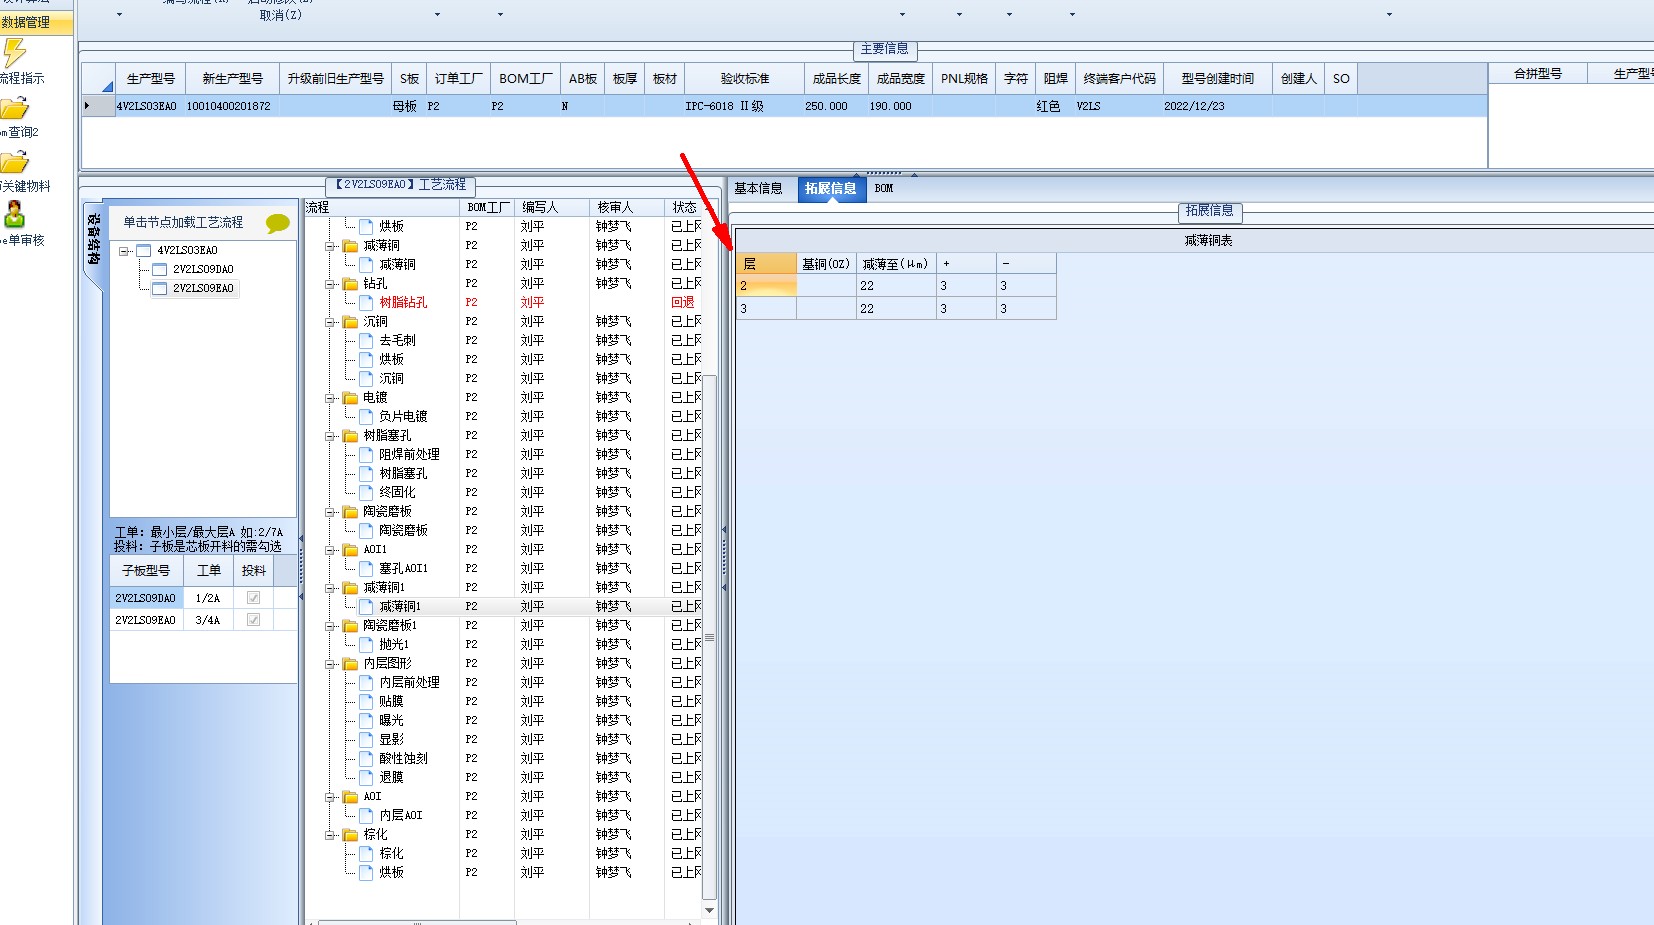The width and height of the screenshot is (1654, 925).
Task: Click the 陶瓷磨板 folder icon
Action: coord(351,512)
